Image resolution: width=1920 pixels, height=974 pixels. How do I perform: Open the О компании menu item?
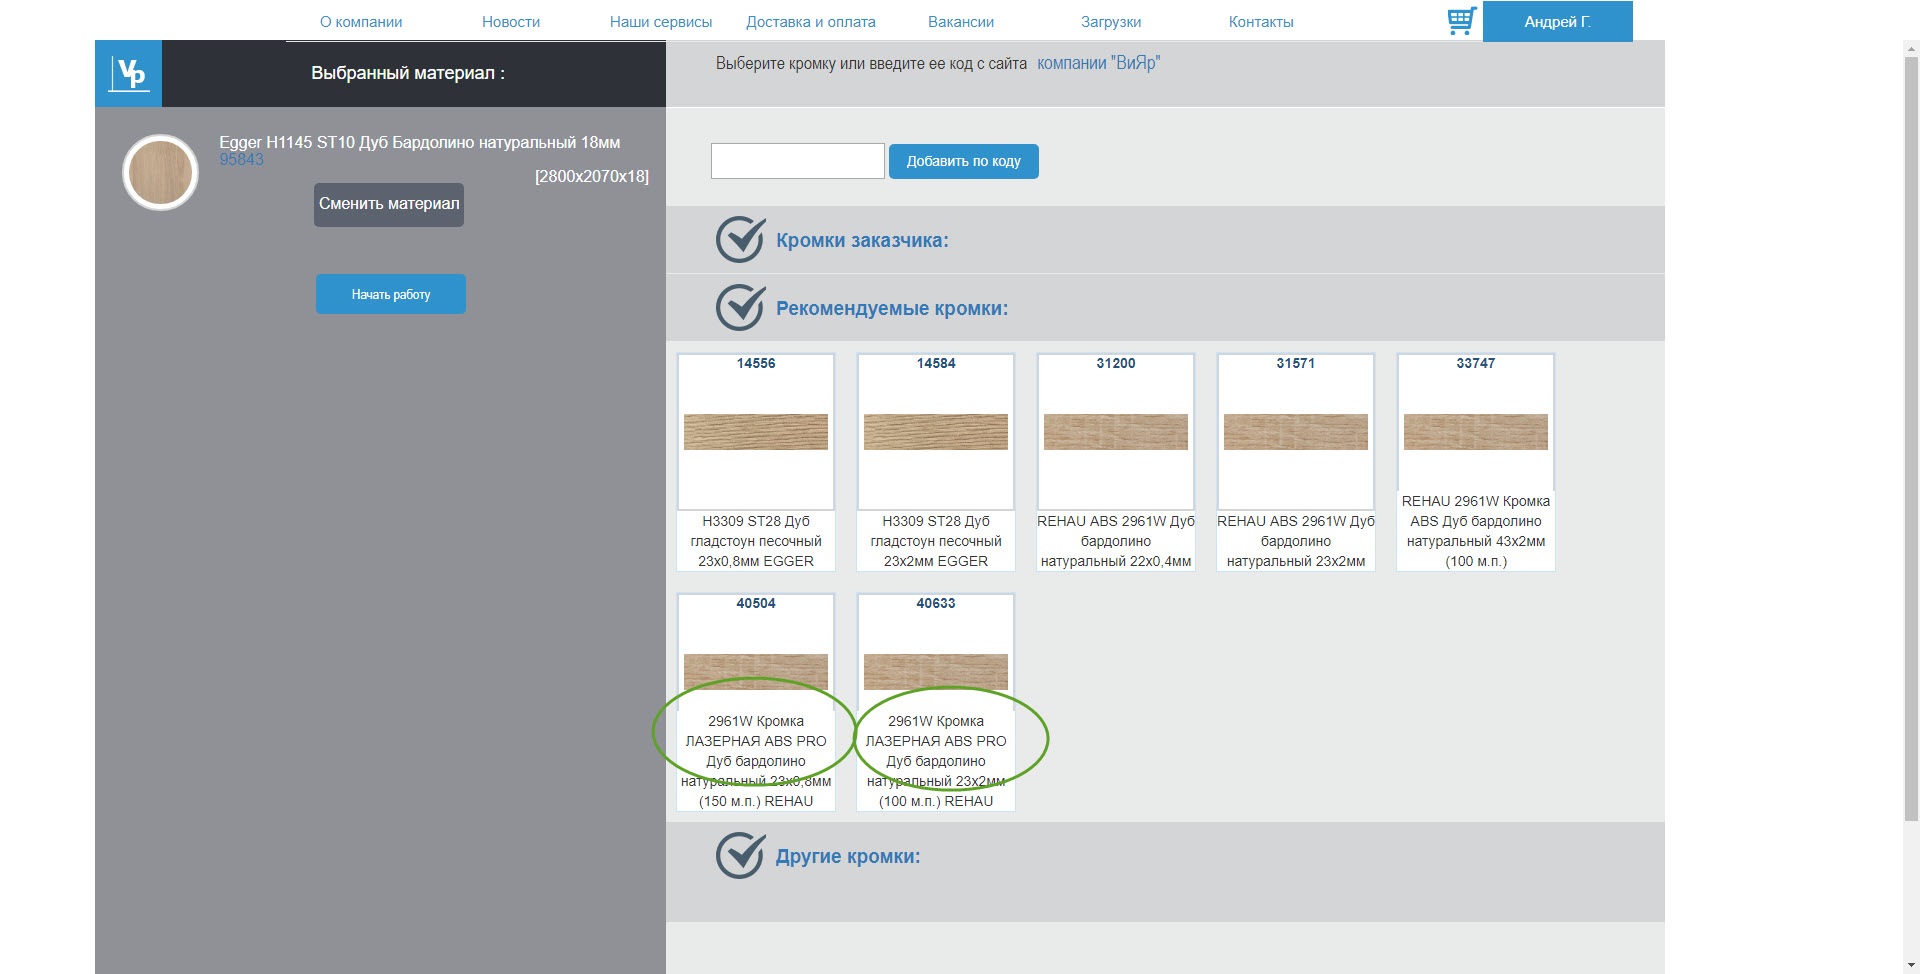click(361, 22)
